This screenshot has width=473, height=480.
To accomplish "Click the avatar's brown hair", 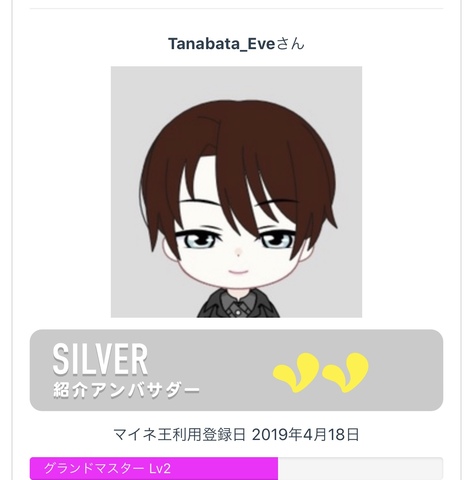I will pyautogui.click(x=240, y=140).
